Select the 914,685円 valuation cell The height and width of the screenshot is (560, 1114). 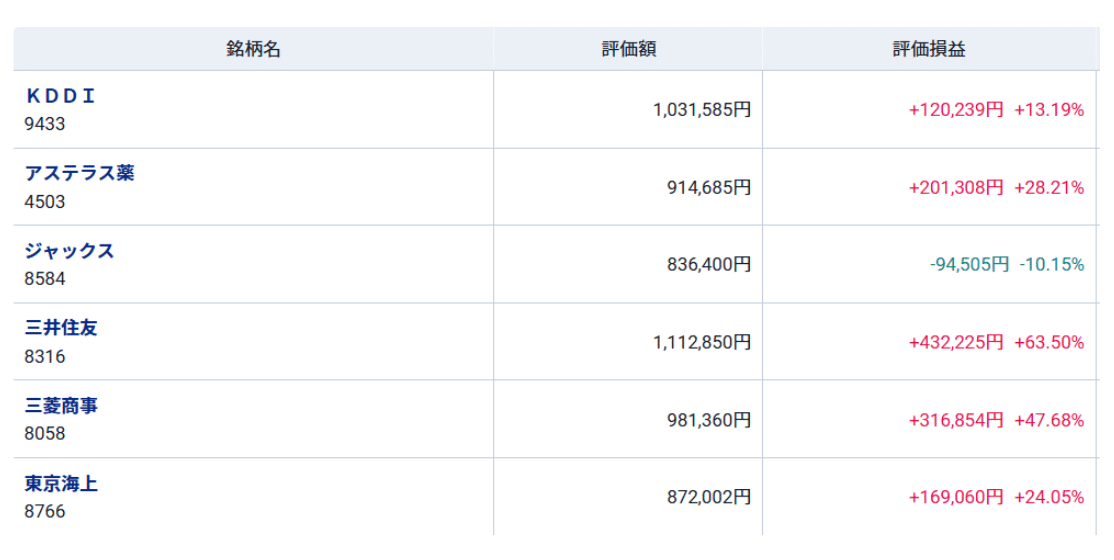pyautogui.click(x=708, y=187)
